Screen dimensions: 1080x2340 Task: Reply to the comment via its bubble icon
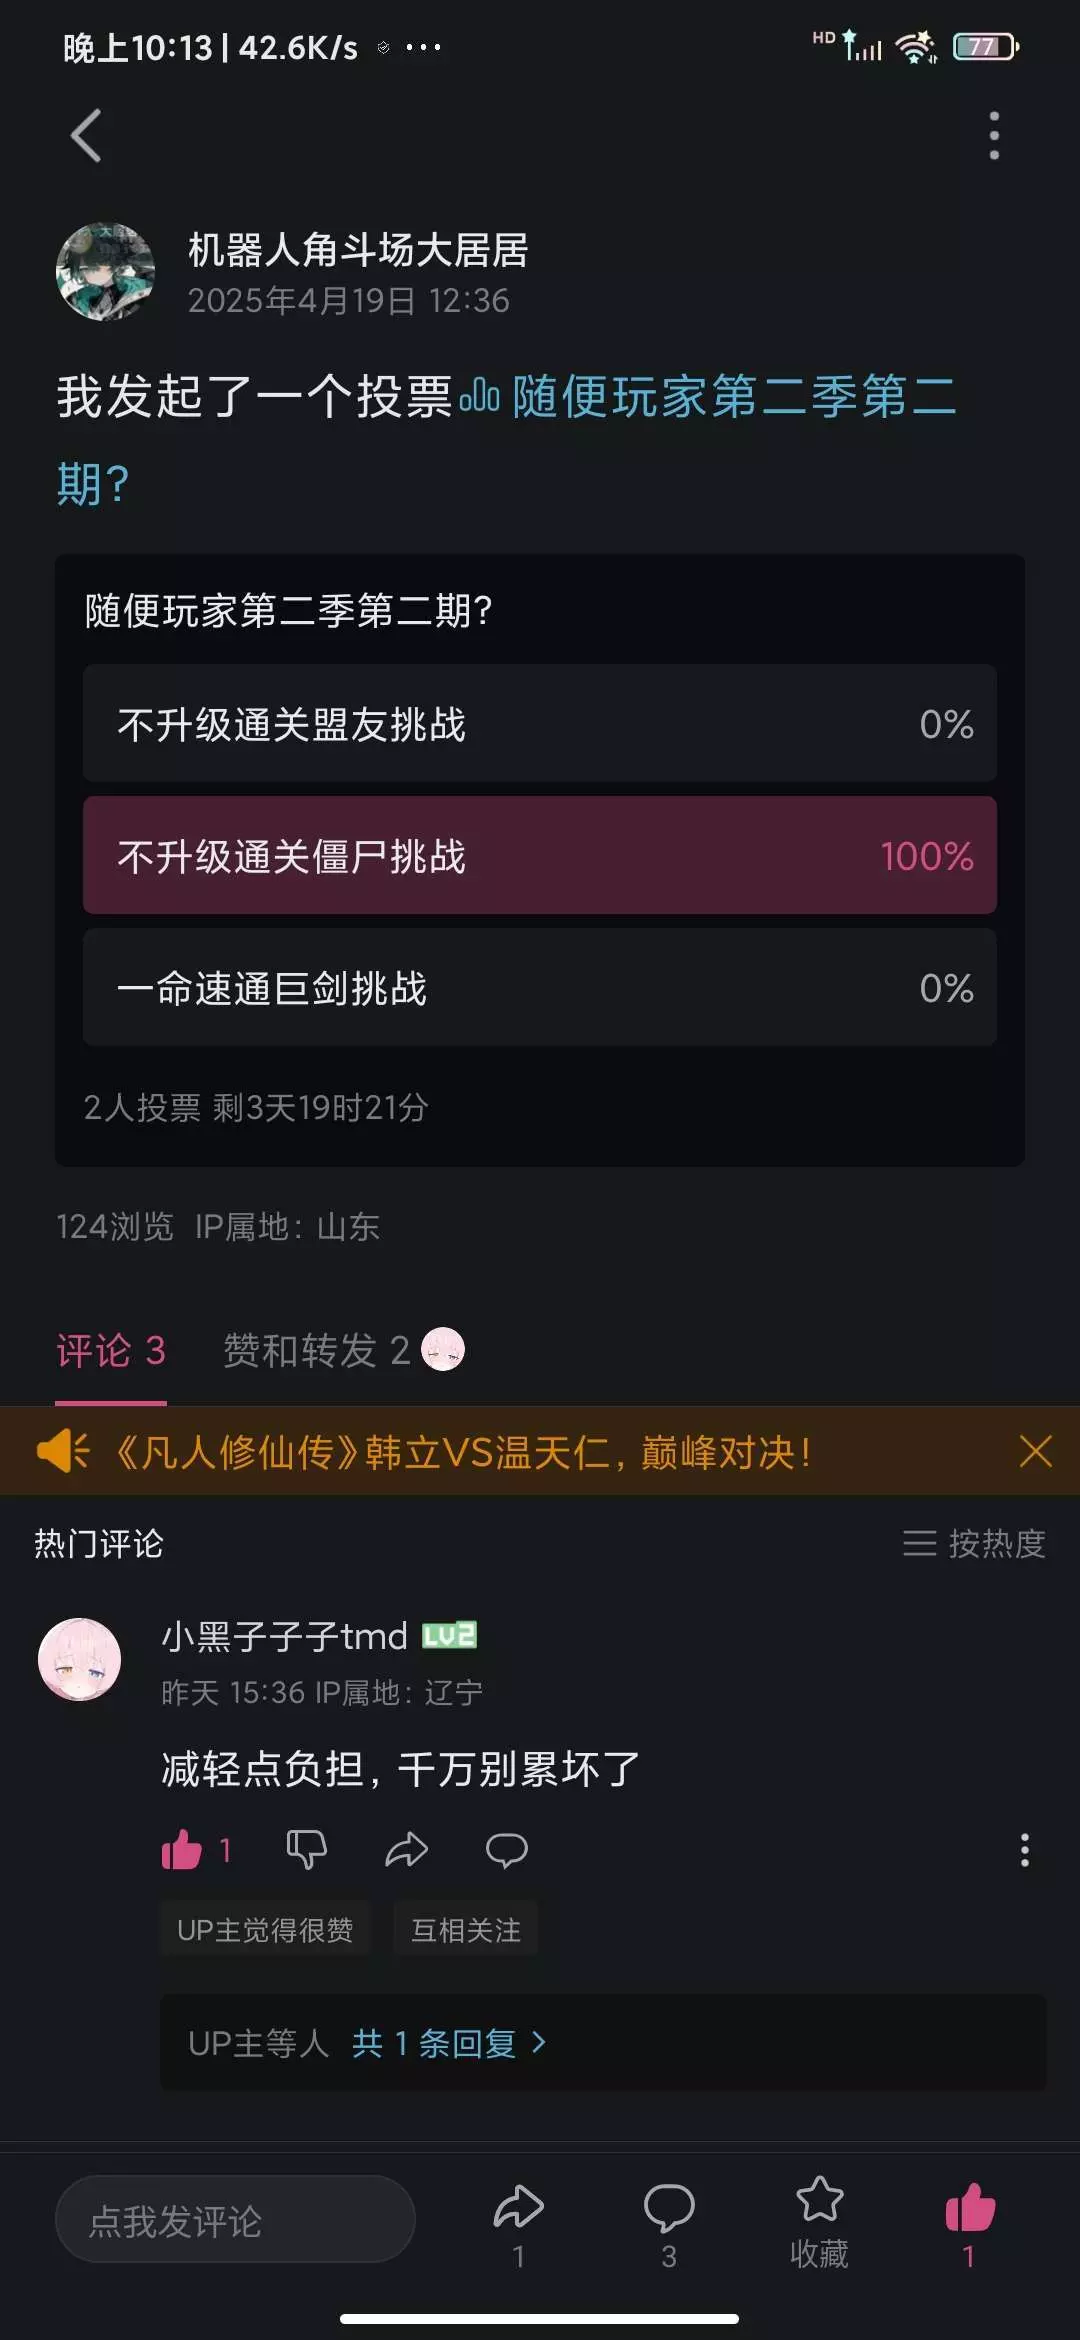click(x=506, y=1850)
